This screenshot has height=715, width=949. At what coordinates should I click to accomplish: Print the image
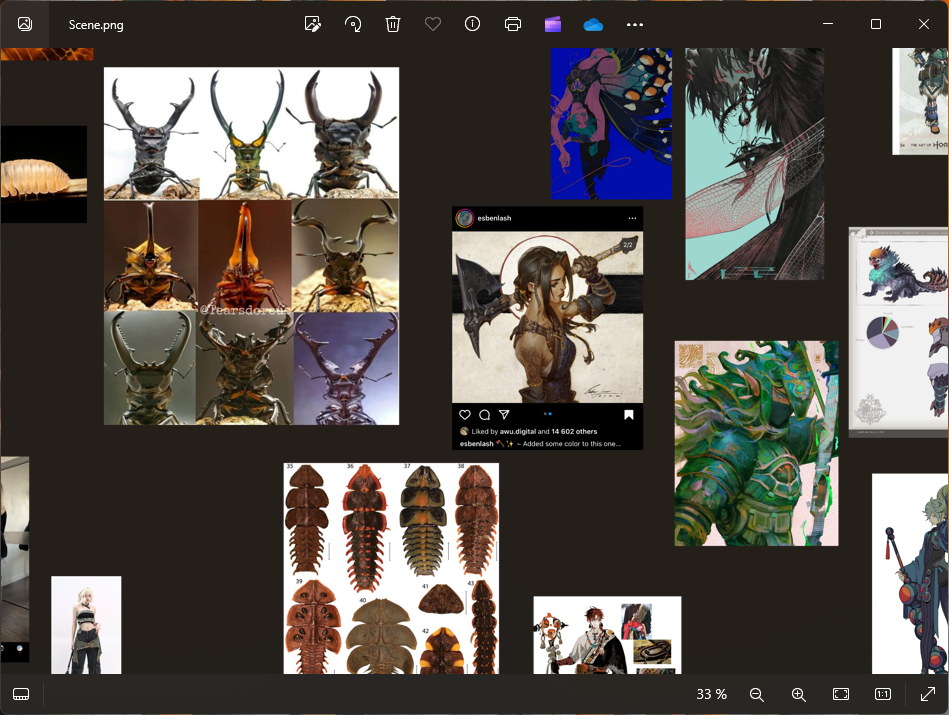513,24
